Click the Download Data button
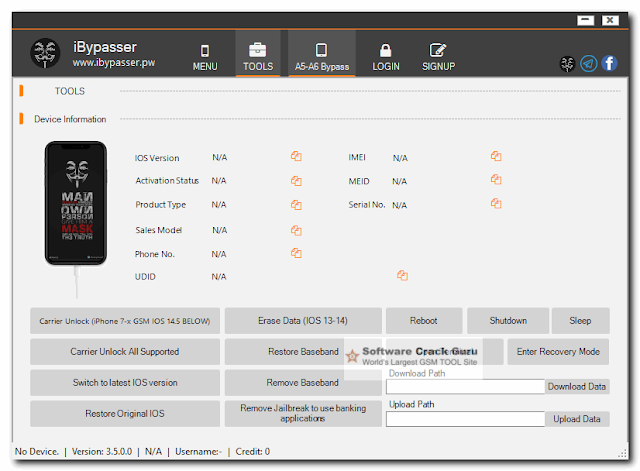Image resolution: width=640 pixels, height=471 pixels. coord(577,387)
